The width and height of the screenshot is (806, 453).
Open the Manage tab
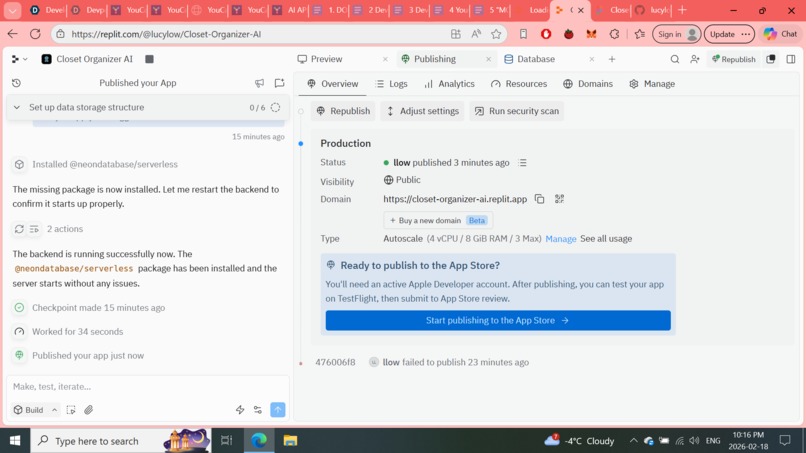pyautogui.click(x=652, y=84)
